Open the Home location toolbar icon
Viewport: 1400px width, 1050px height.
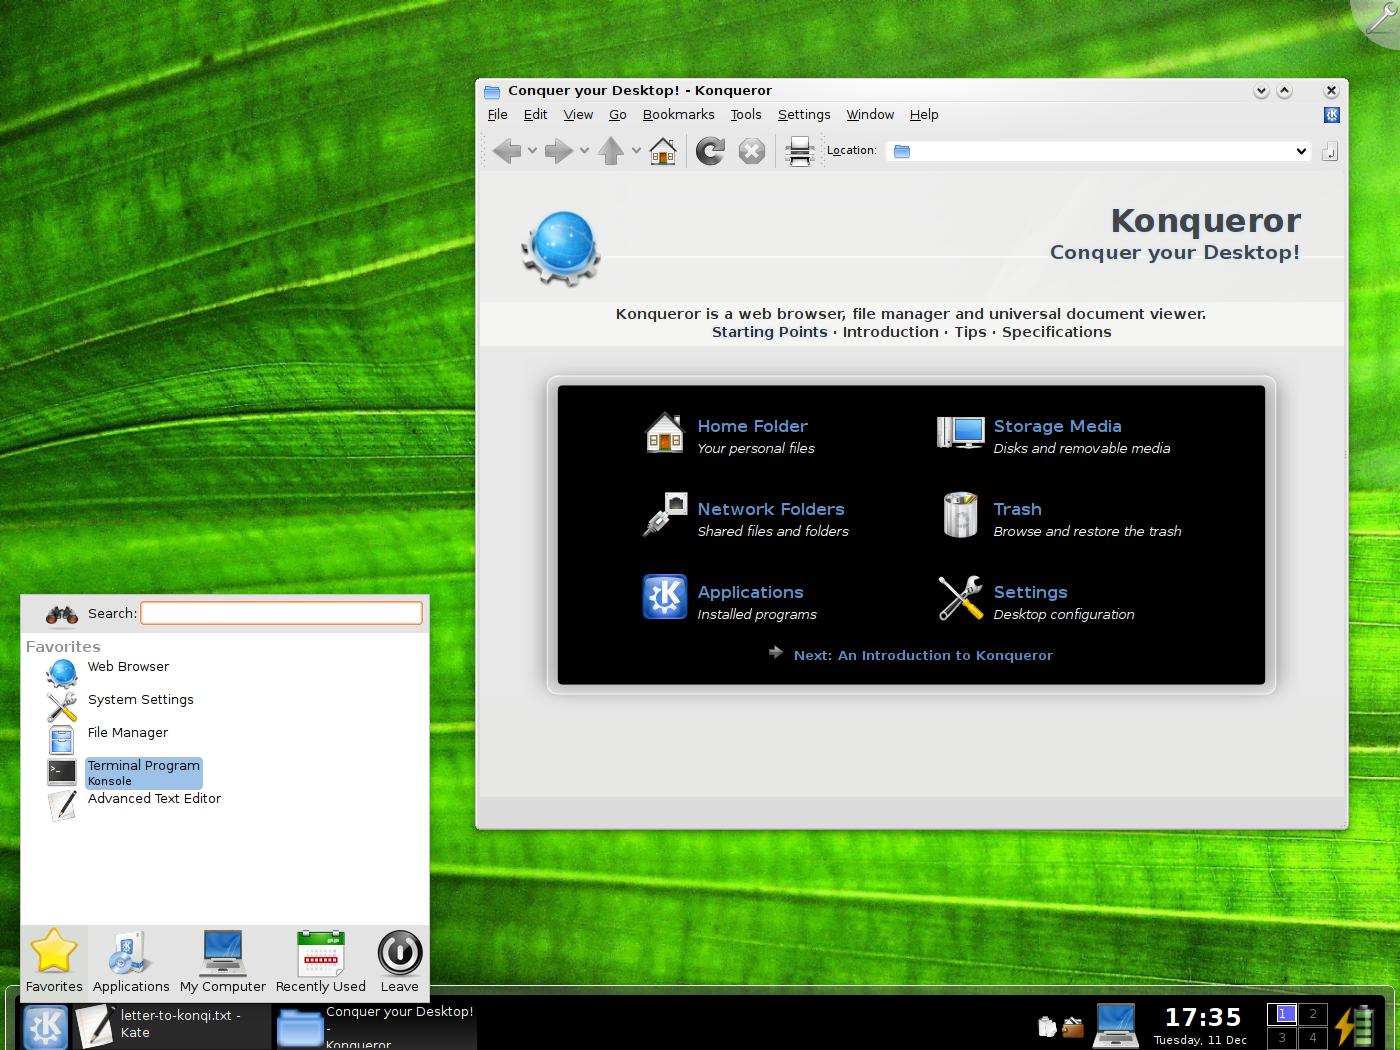tap(662, 151)
